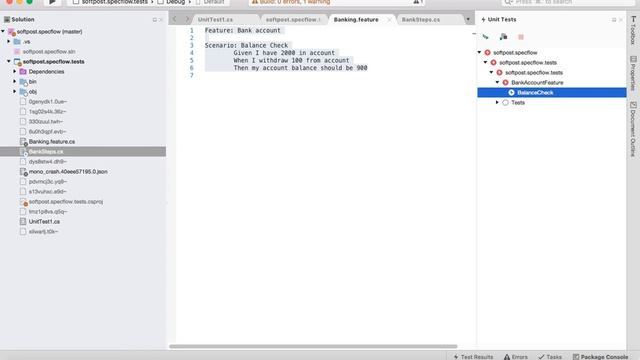This screenshot has width=640, height=360.
Task: Click the Unit Tests lightning icon
Action: pos(483,20)
